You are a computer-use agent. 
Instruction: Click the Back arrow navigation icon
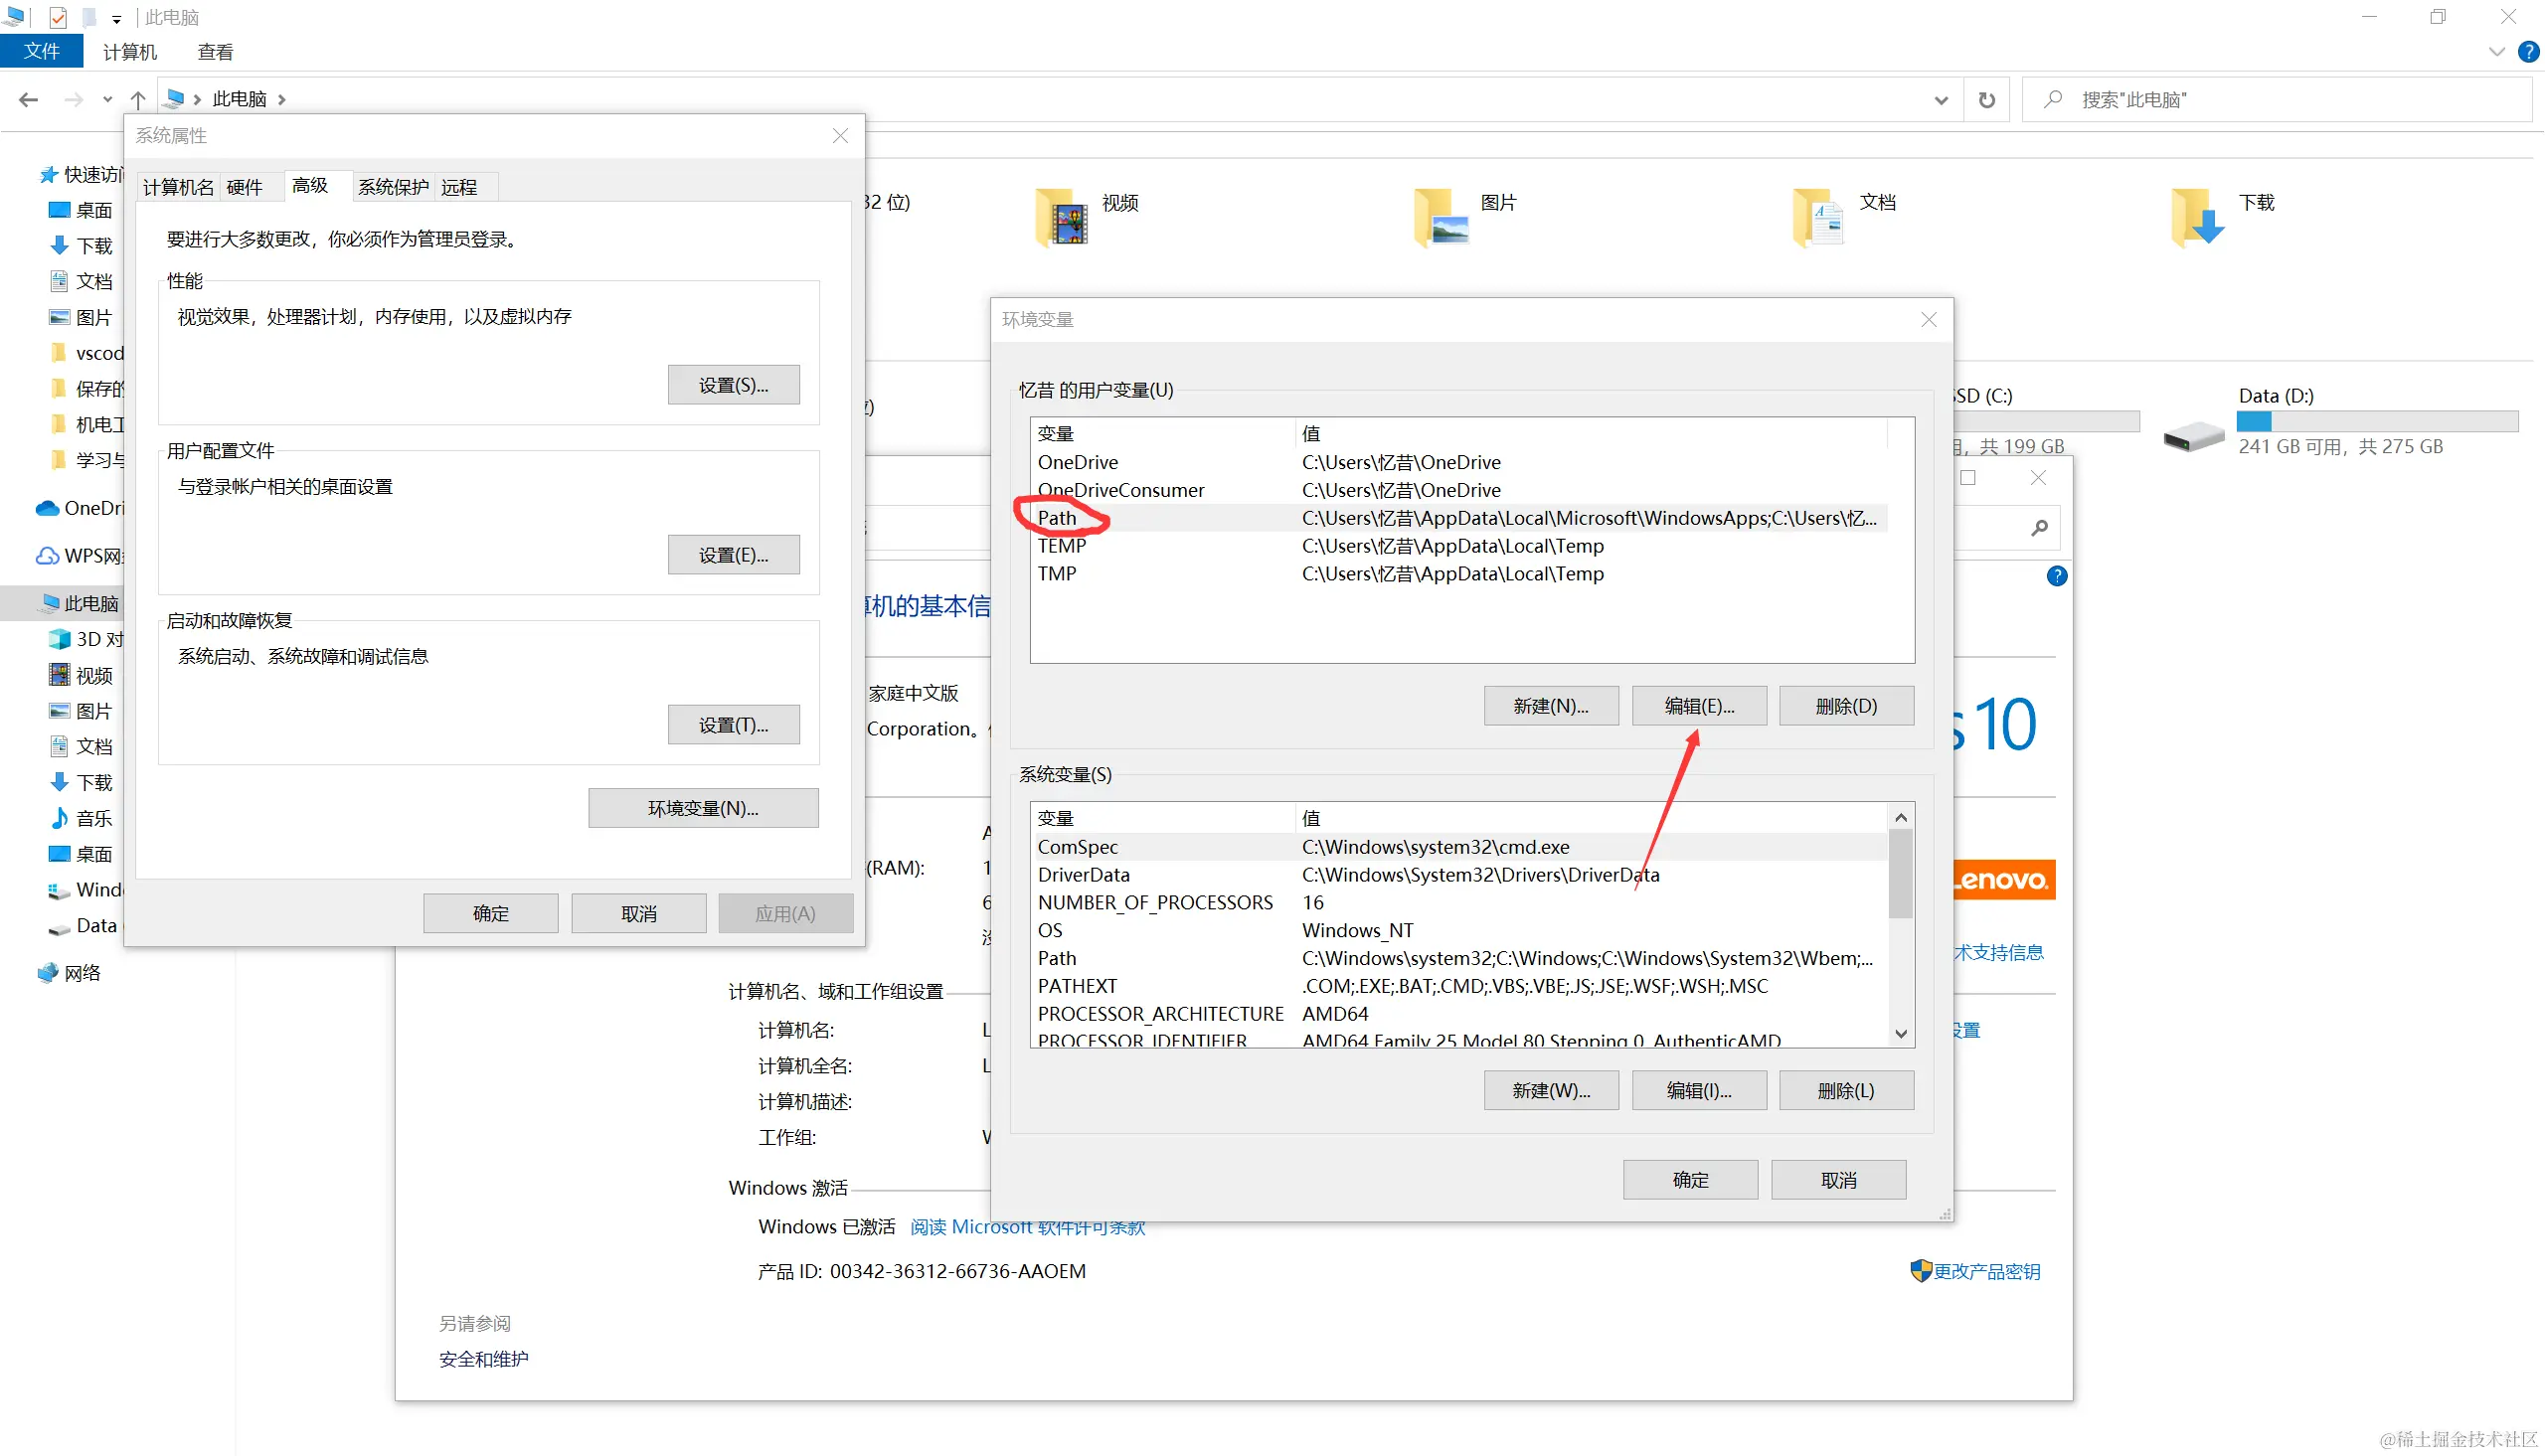click(x=29, y=100)
